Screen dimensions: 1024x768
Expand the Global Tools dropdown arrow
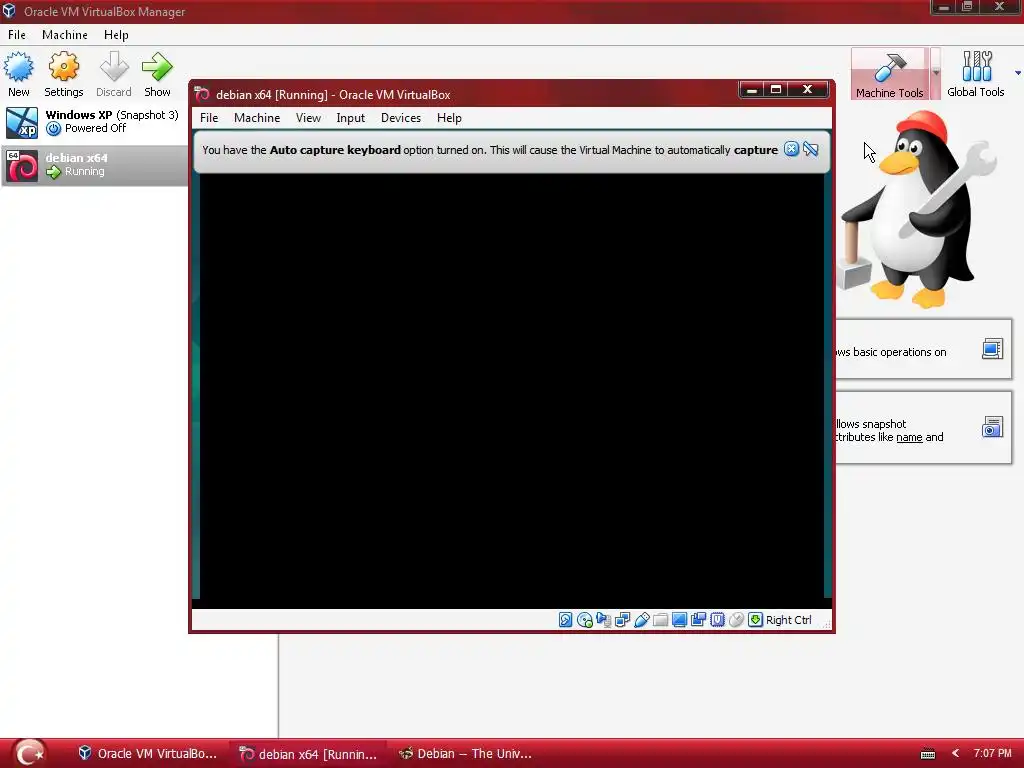(1017, 73)
